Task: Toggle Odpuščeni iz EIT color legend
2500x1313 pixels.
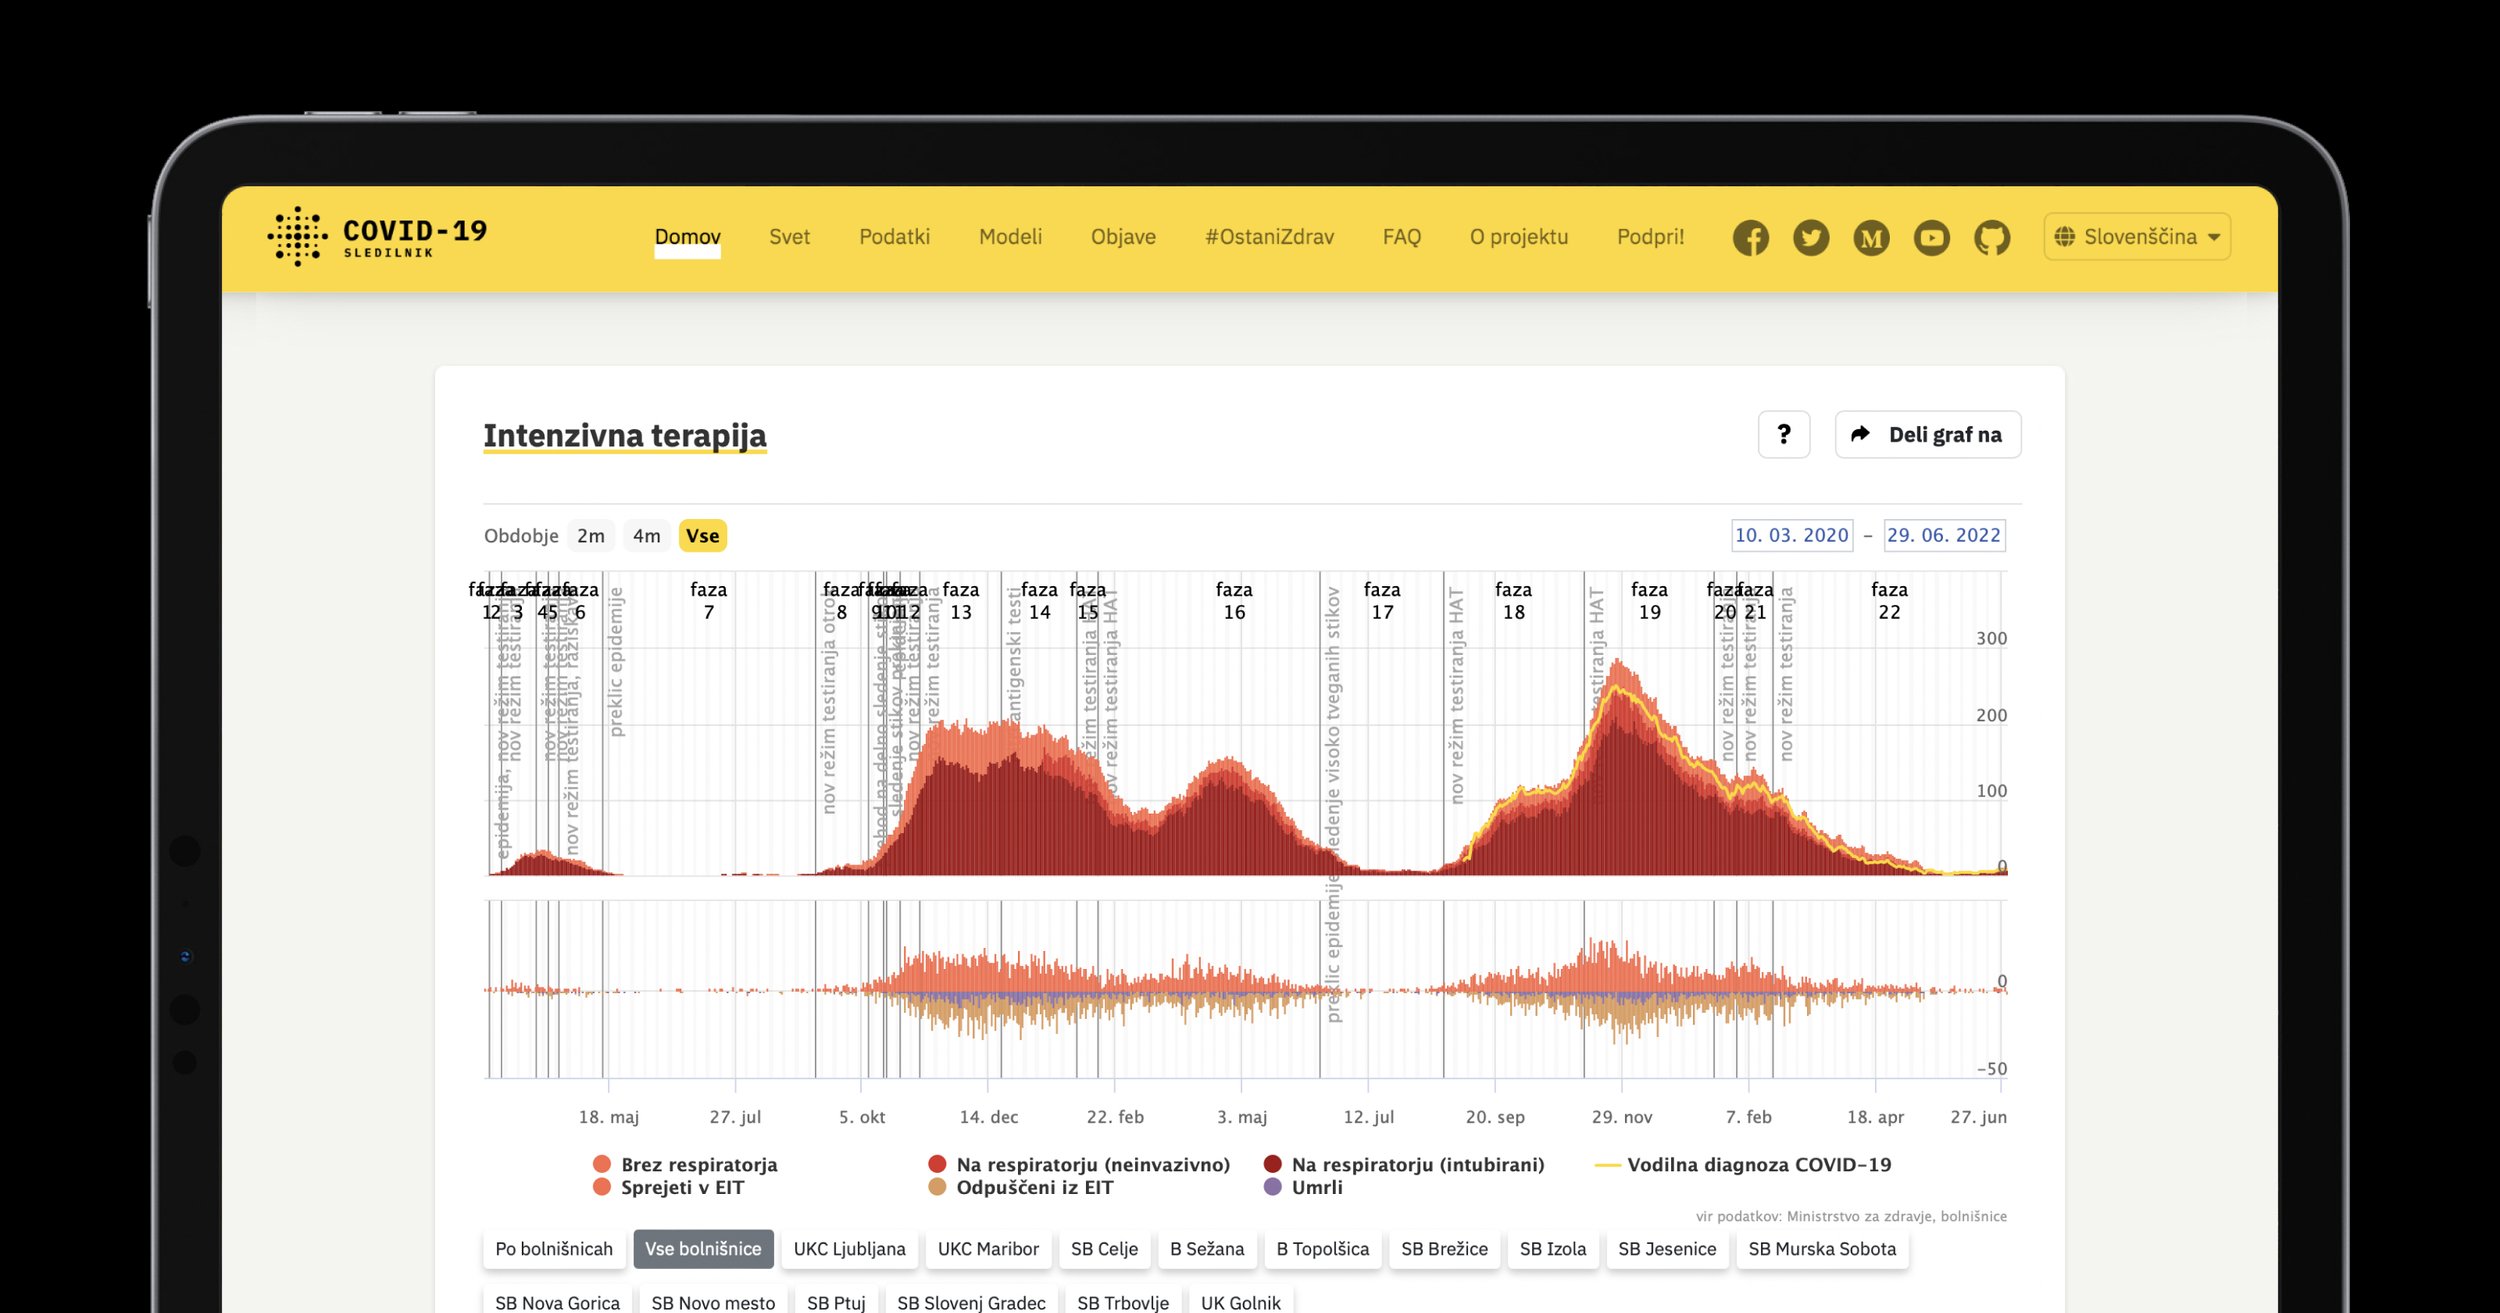Action: pos(1033,1187)
